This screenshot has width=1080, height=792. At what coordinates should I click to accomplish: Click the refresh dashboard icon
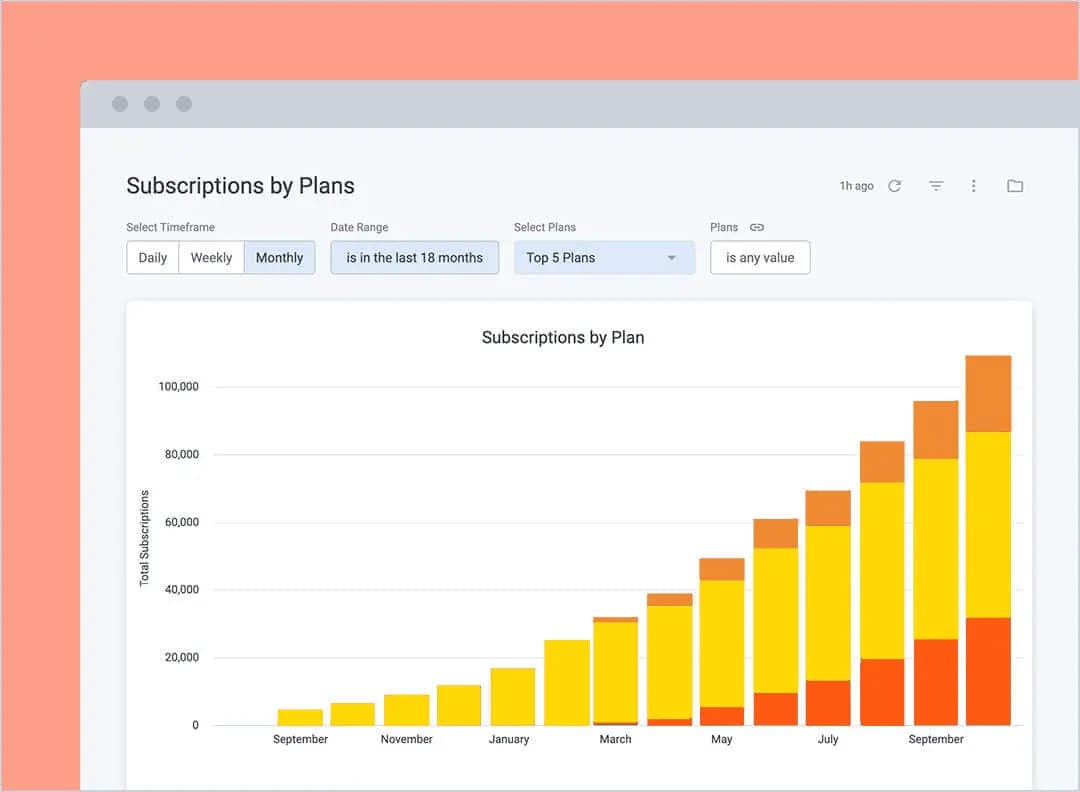[894, 186]
